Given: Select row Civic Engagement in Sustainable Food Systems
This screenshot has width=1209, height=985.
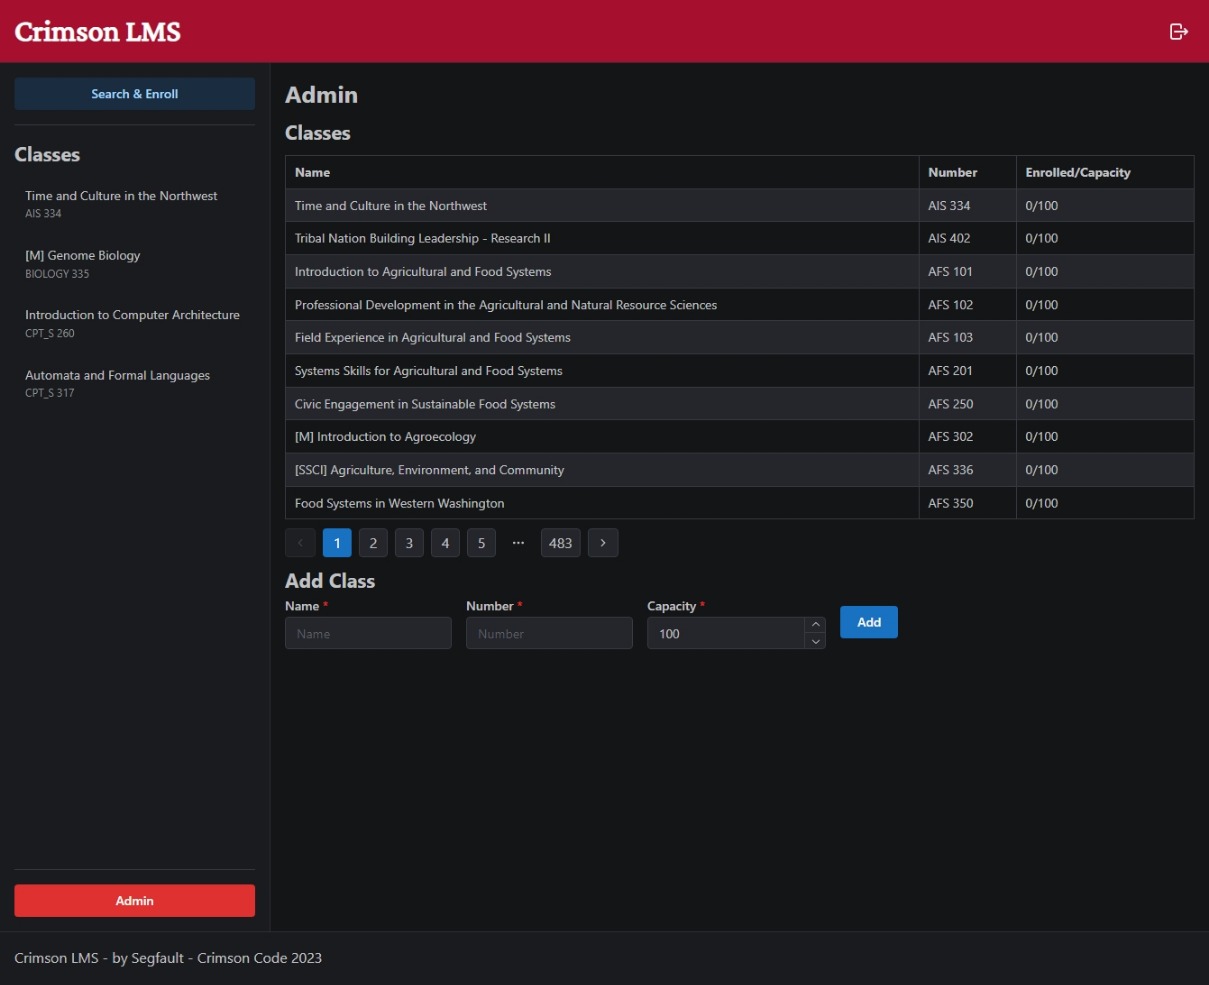Looking at the screenshot, I should pyautogui.click(x=740, y=404).
